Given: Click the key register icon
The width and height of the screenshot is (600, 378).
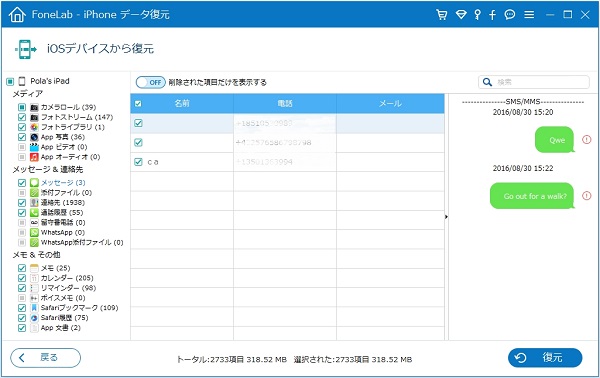Looking at the screenshot, I should 477,15.
